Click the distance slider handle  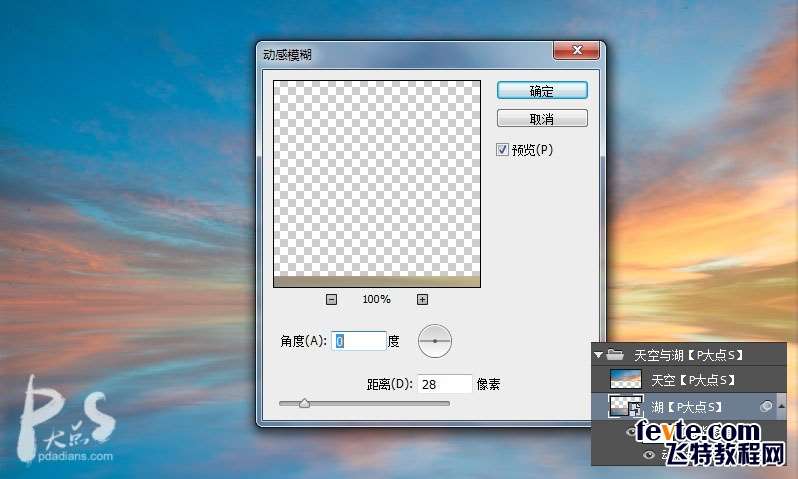point(304,403)
